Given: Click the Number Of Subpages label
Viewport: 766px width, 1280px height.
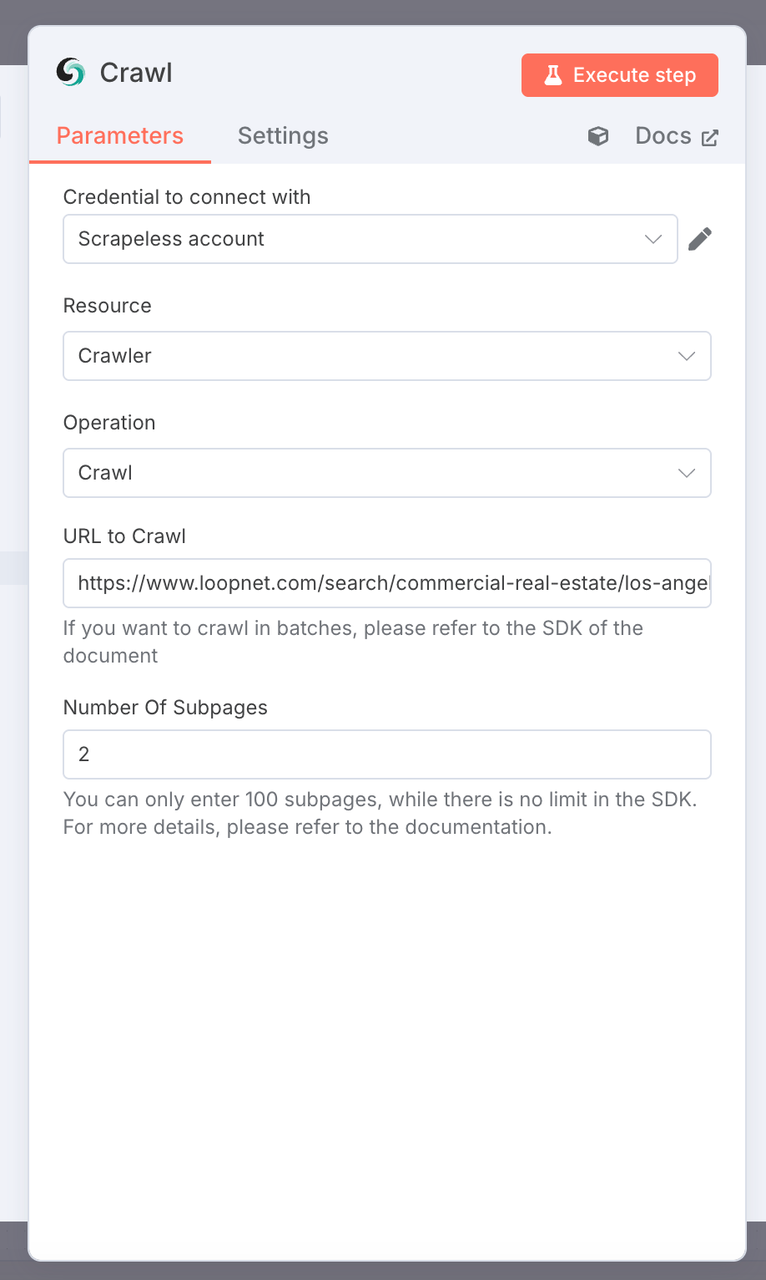Looking at the screenshot, I should (165, 708).
